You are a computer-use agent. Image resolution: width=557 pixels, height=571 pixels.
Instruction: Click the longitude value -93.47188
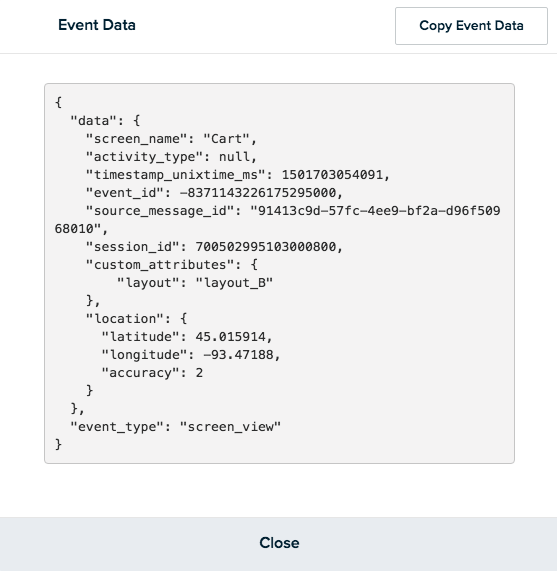pyautogui.click(x=238, y=355)
